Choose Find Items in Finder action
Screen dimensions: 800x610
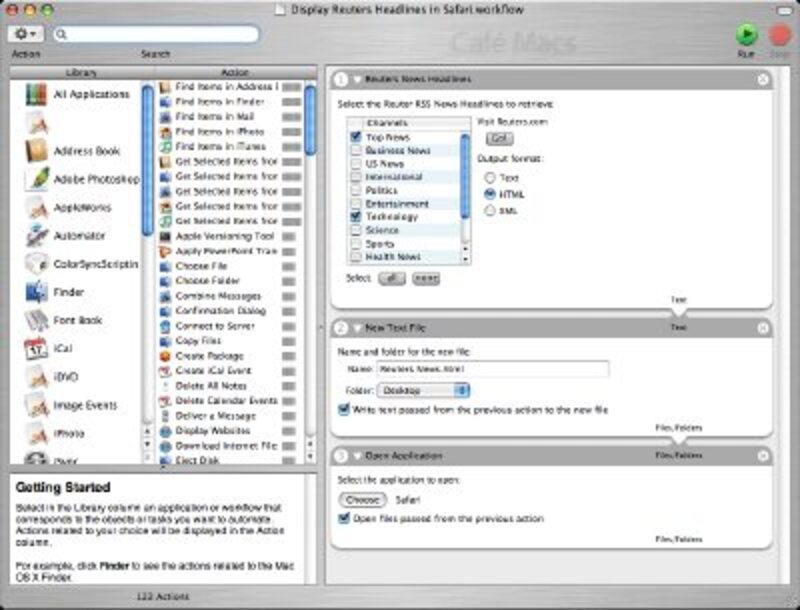[x=230, y=102]
